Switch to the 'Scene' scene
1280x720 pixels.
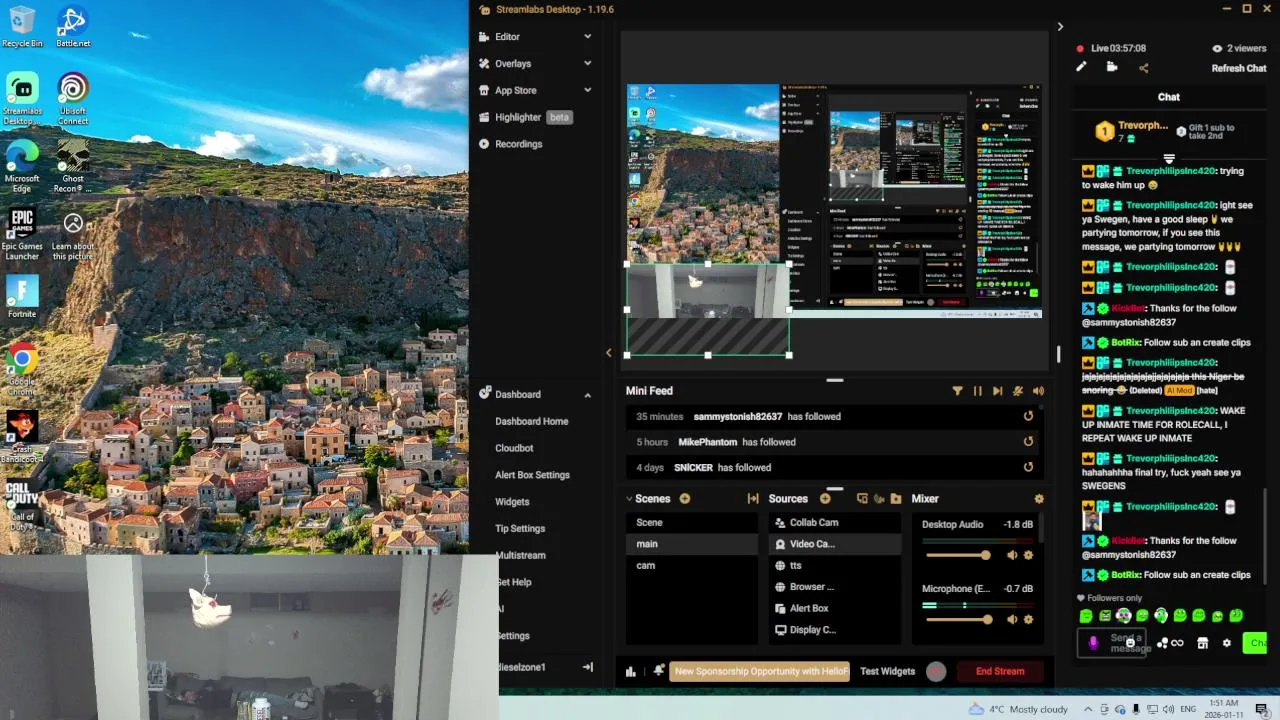(x=692, y=522)
